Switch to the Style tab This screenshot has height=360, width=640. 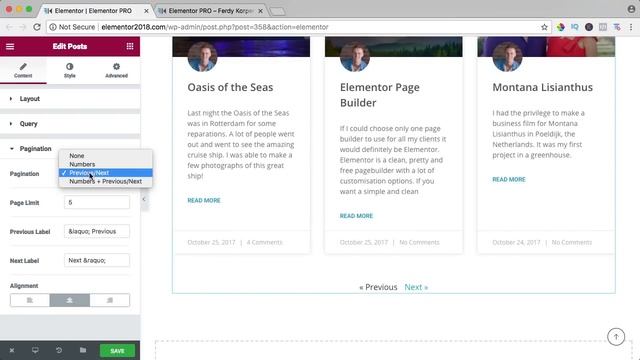[70, 71]
